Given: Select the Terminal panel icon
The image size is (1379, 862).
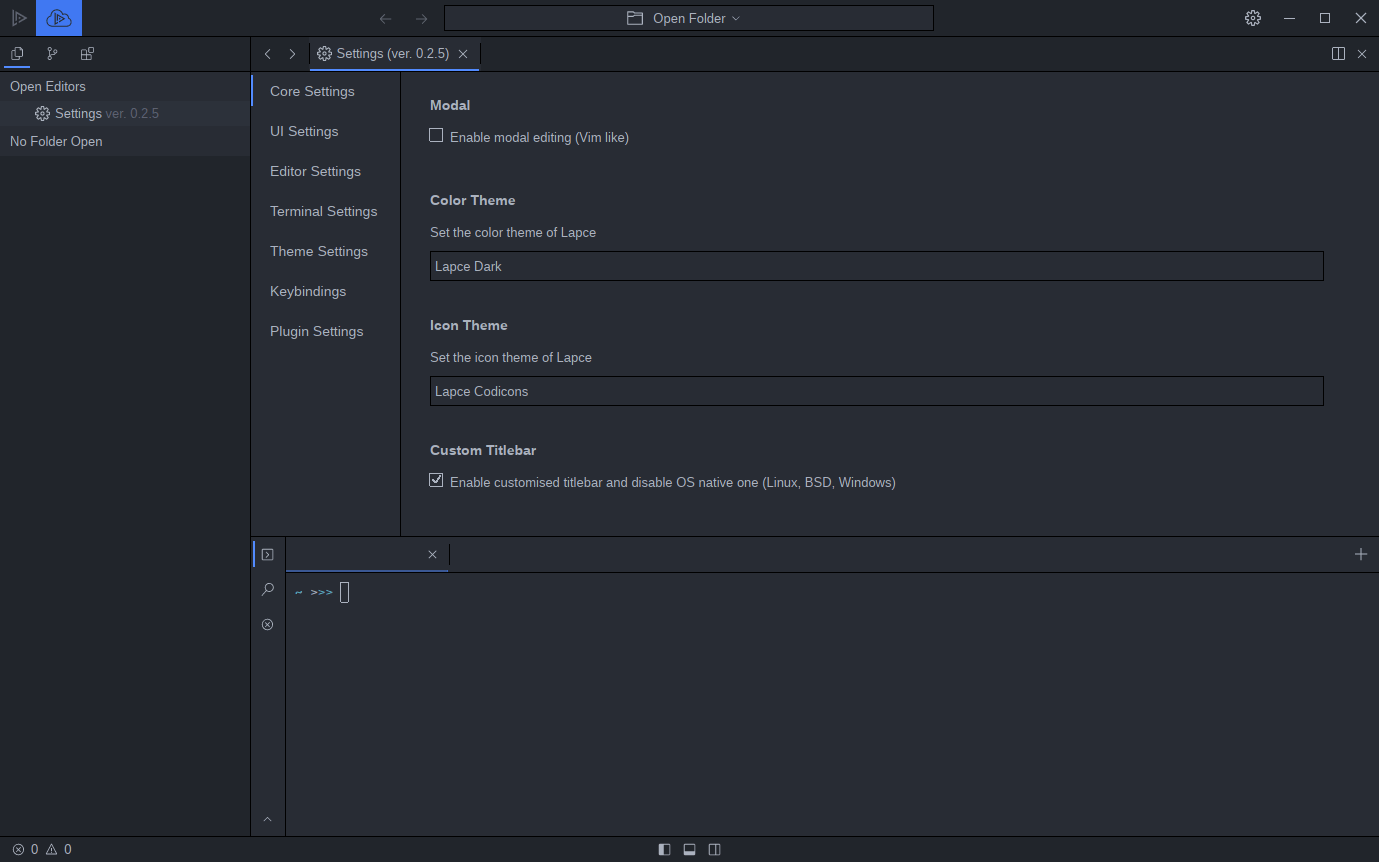Looking at the screenshot, I should tap(267, 554).
